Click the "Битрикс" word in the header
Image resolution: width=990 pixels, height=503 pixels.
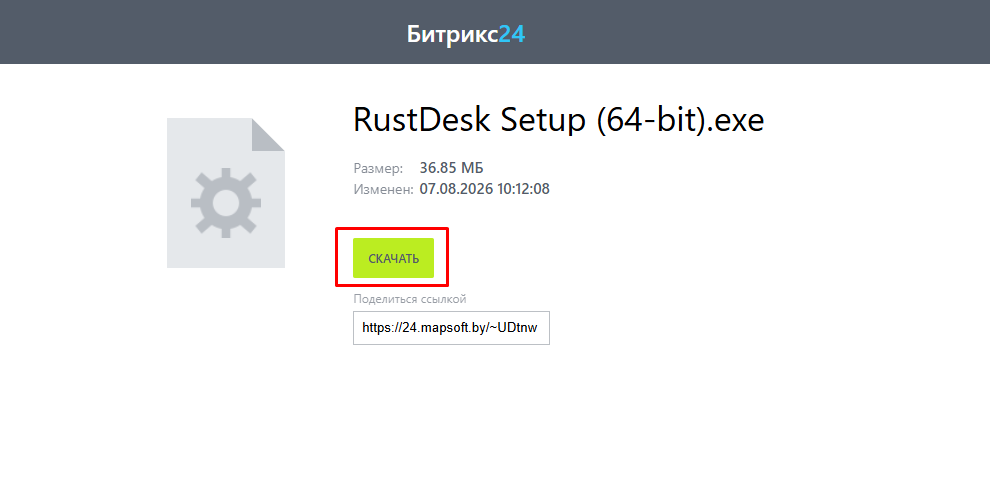453,35
